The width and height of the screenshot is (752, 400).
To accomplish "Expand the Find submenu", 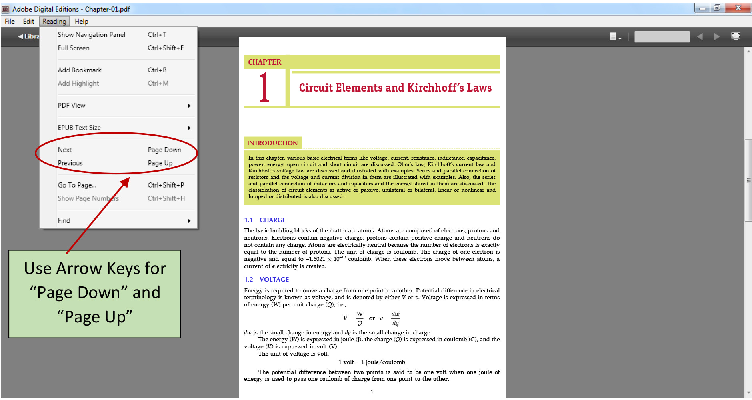I will click(118, 221).
